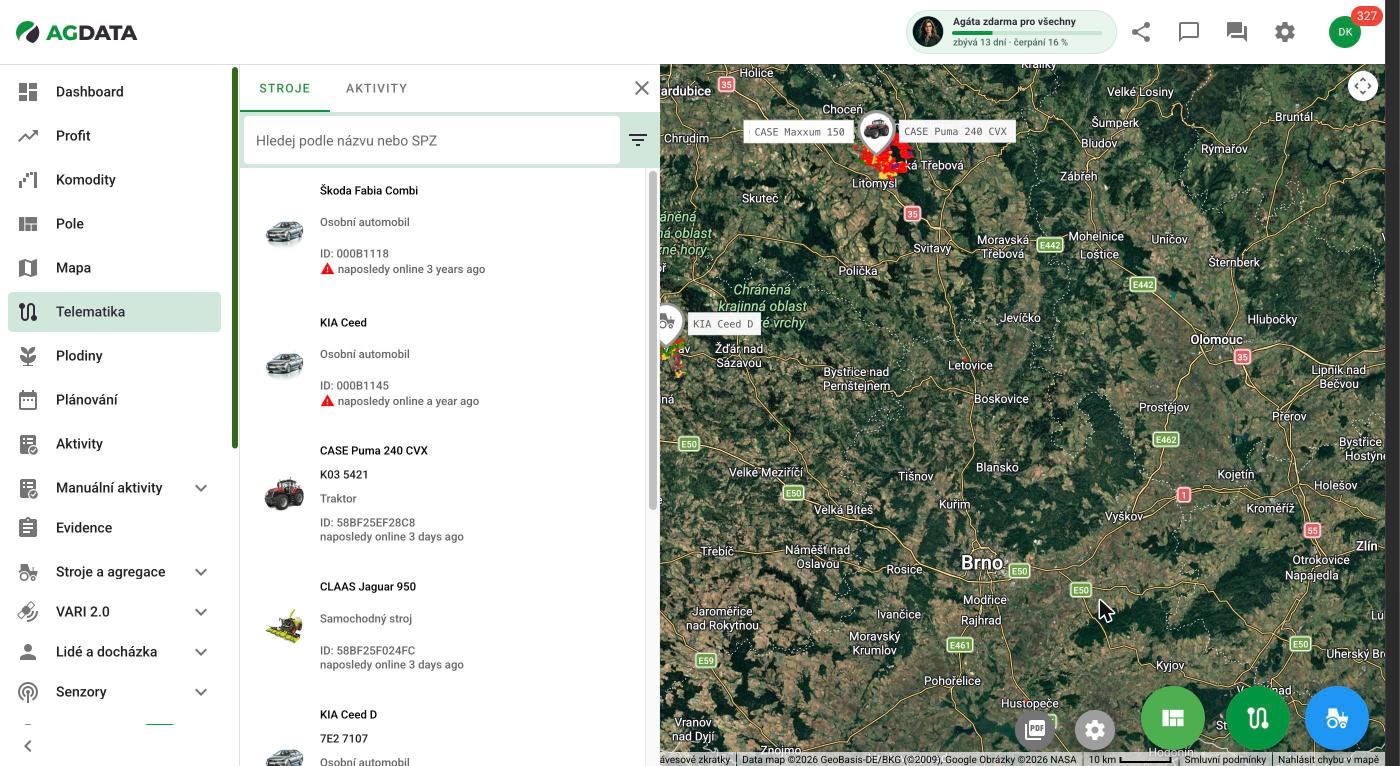Viewport: 1400px width, 766px height.
Task: Open Pole in the sidebar
Action: tap(114, 224)
